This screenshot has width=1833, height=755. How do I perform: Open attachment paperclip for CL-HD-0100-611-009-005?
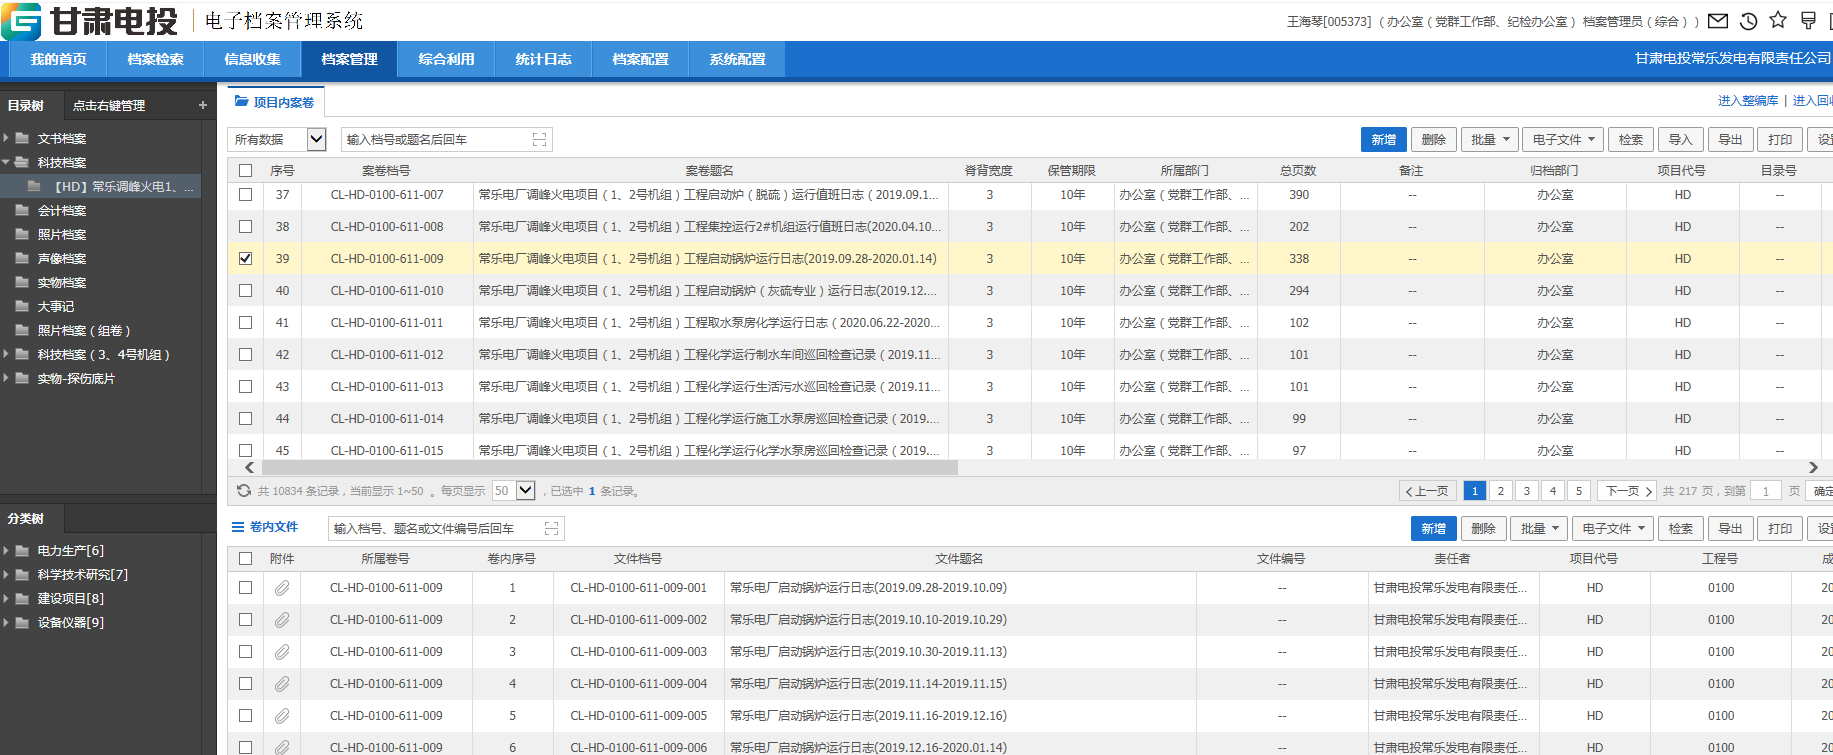tap(283, 716)
